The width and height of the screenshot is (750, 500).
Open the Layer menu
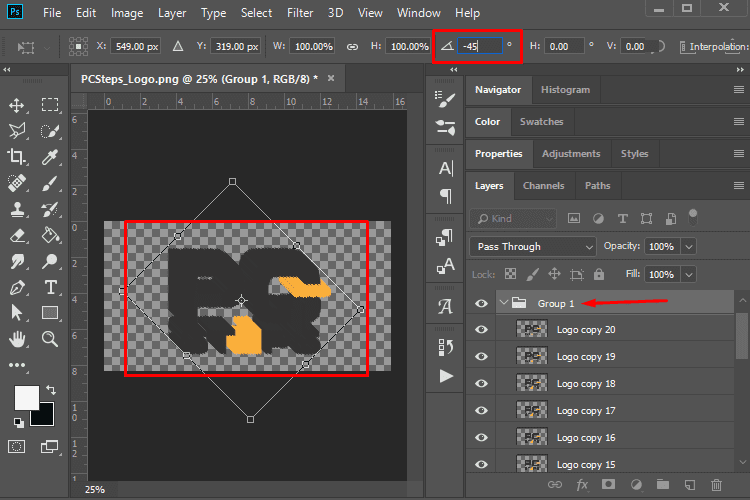pos(172,13)
